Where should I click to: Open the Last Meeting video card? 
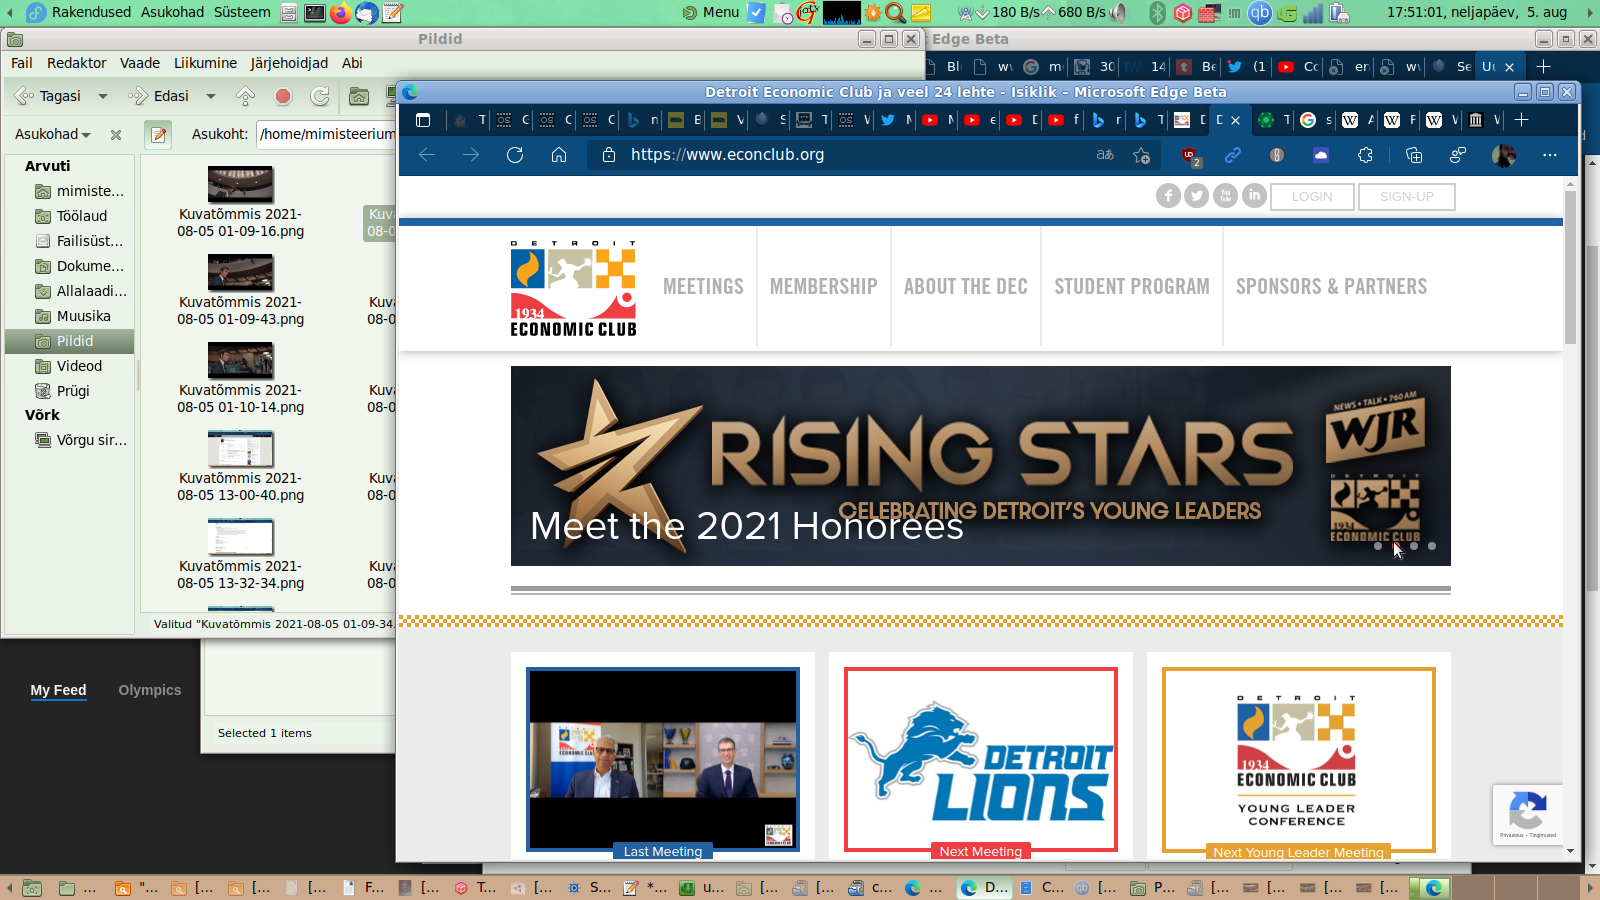click(663, 760)
